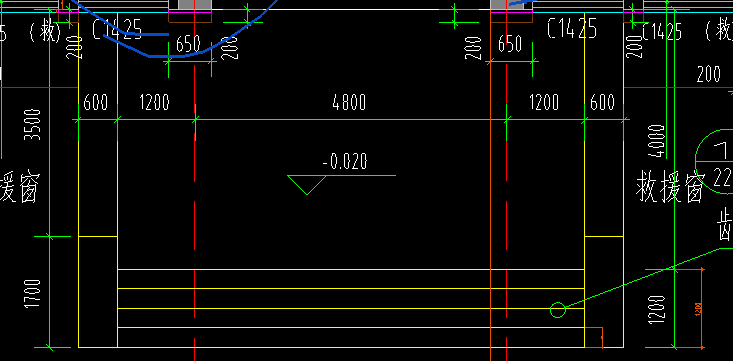Select the 650 text near right red axis

[x=510, y=44]
